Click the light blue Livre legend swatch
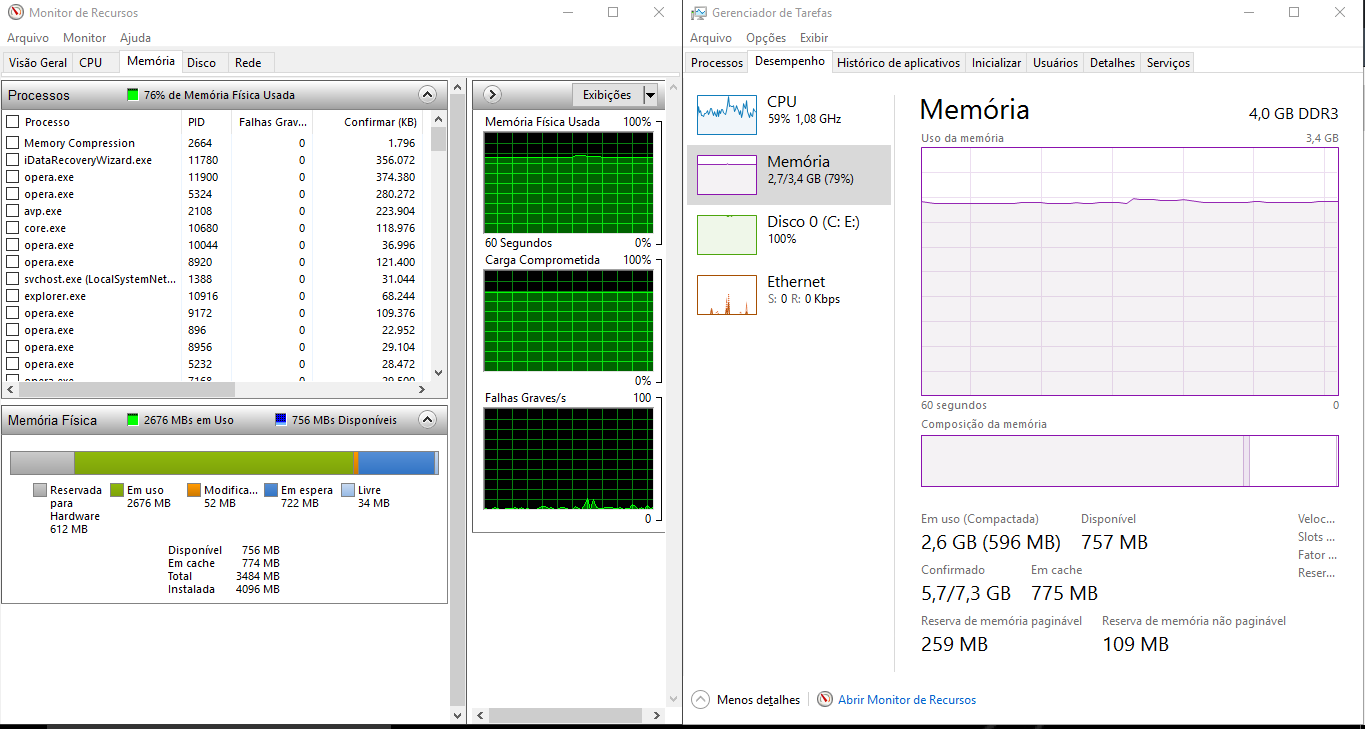The height and width of the screenshot is (729, 1365). 348,490
